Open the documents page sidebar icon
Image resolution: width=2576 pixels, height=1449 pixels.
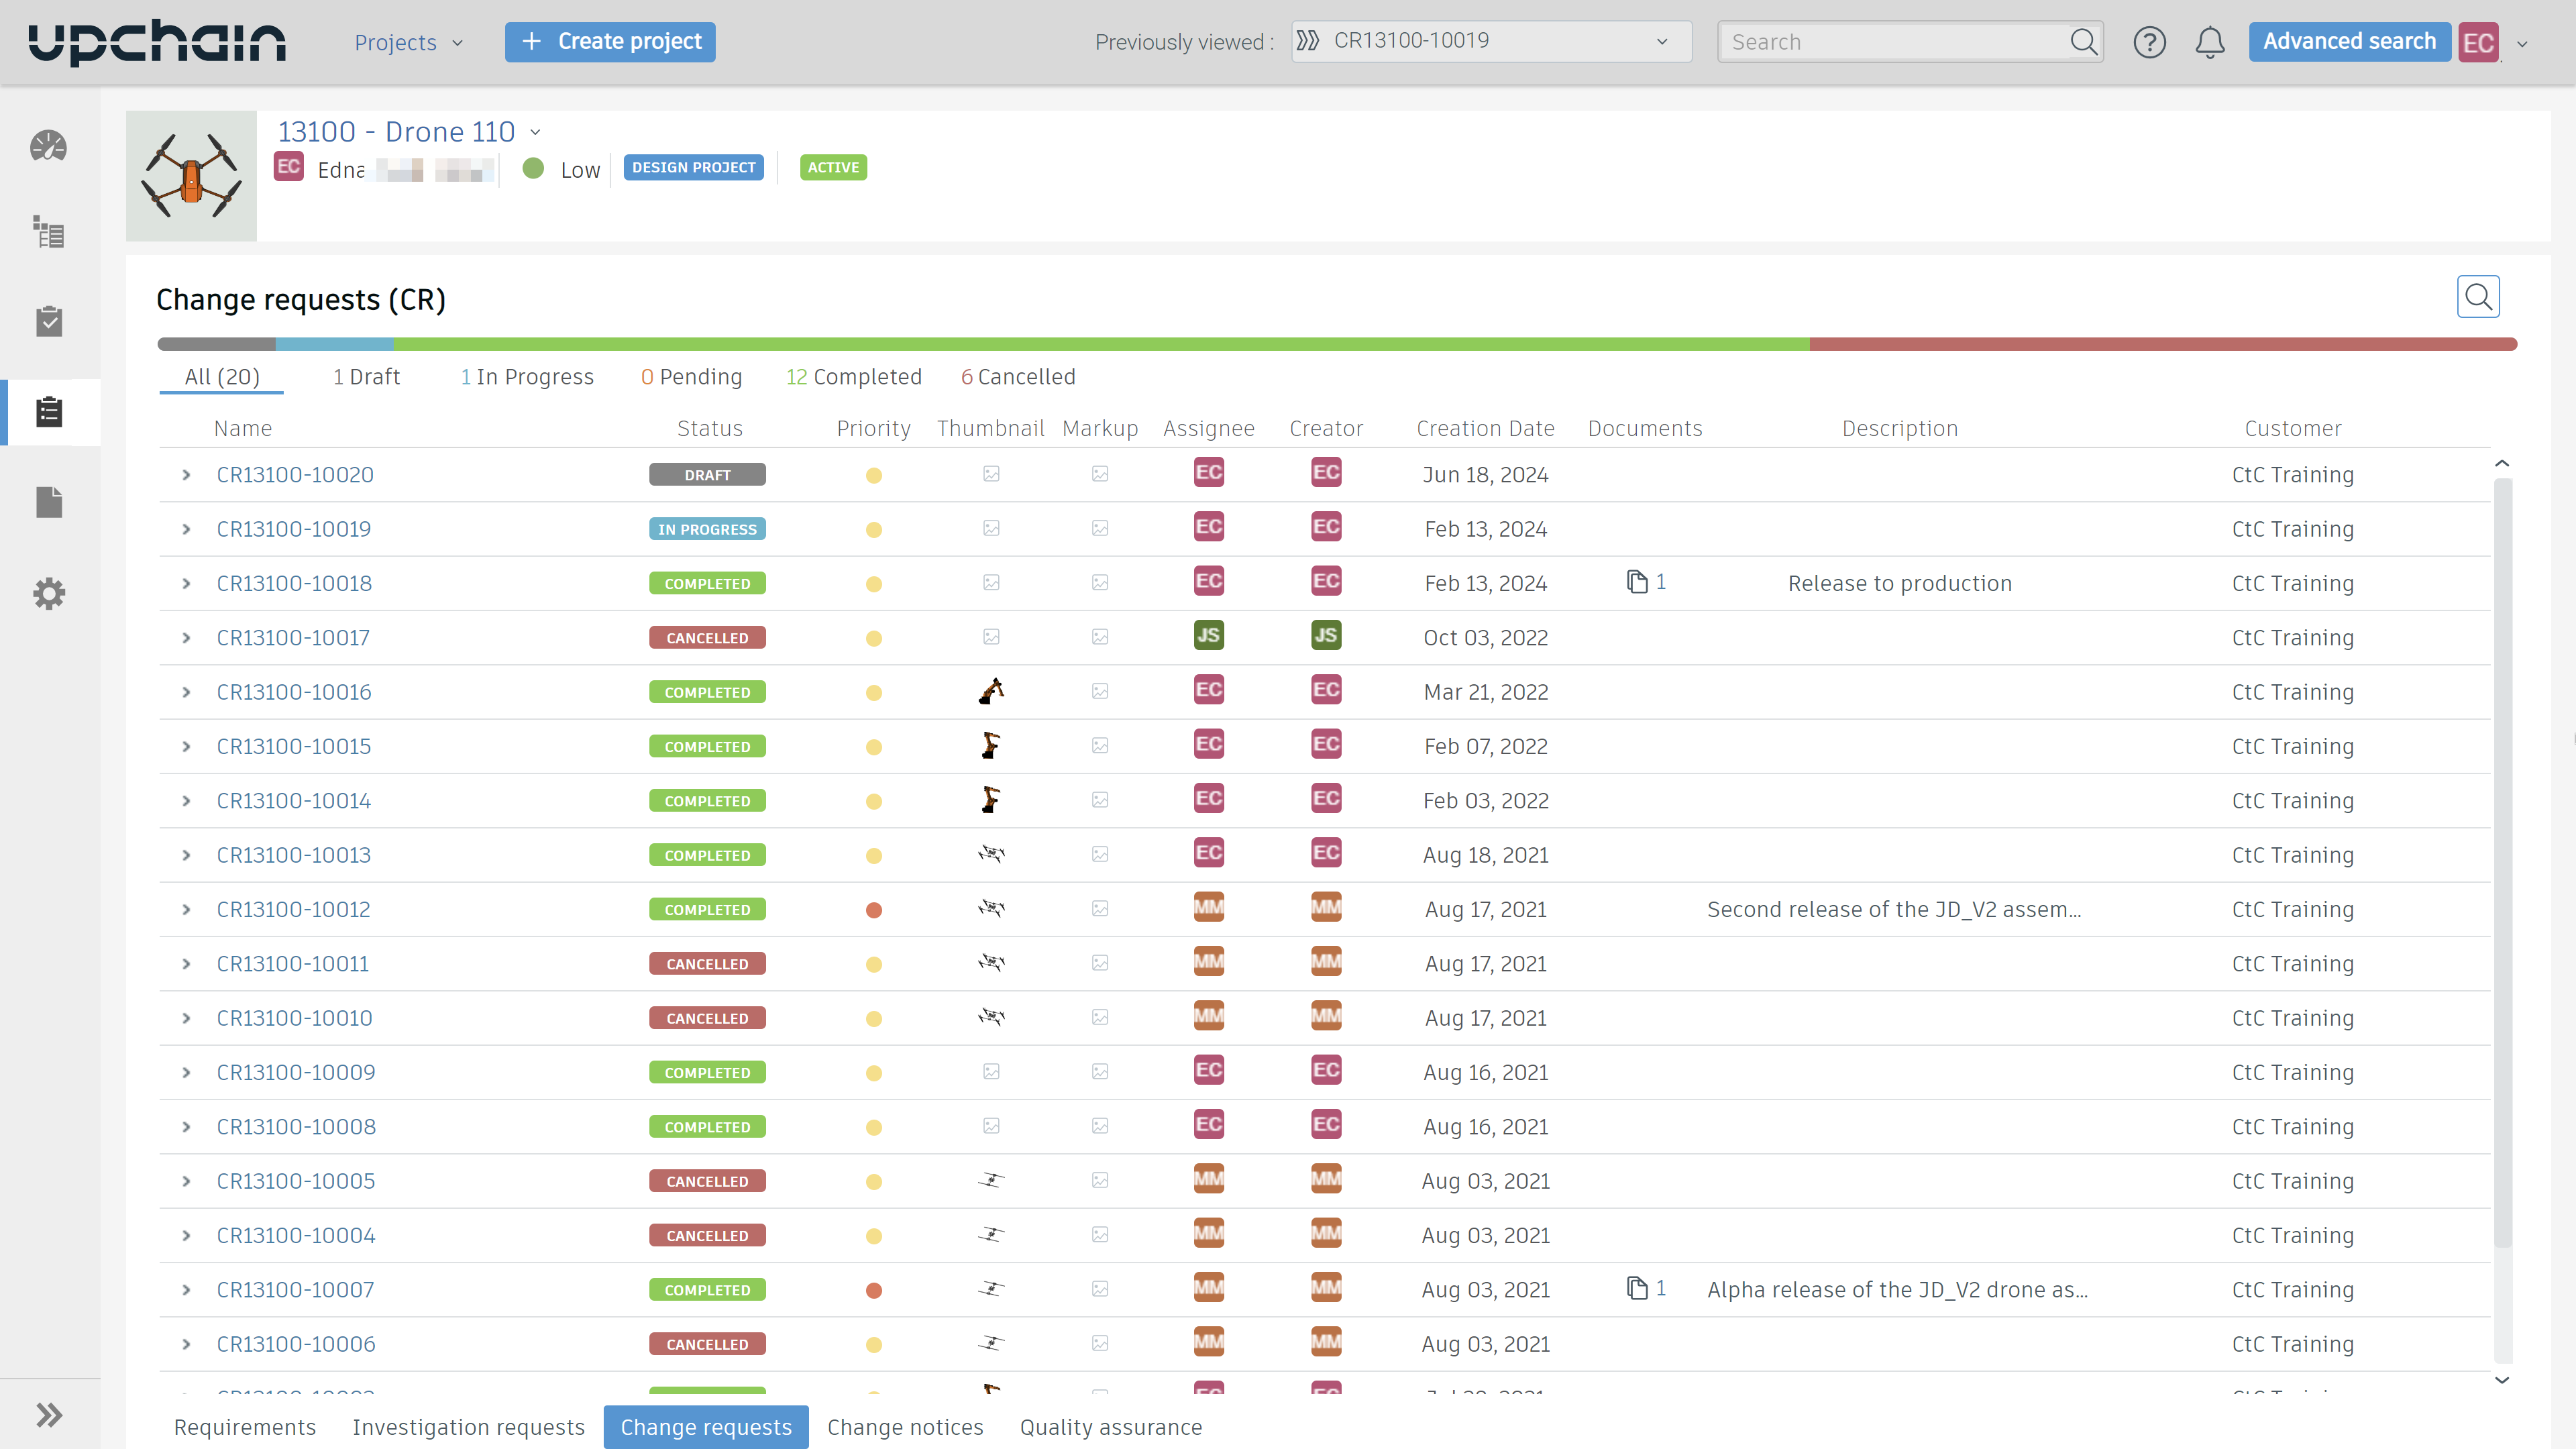[x=48, y=502]
